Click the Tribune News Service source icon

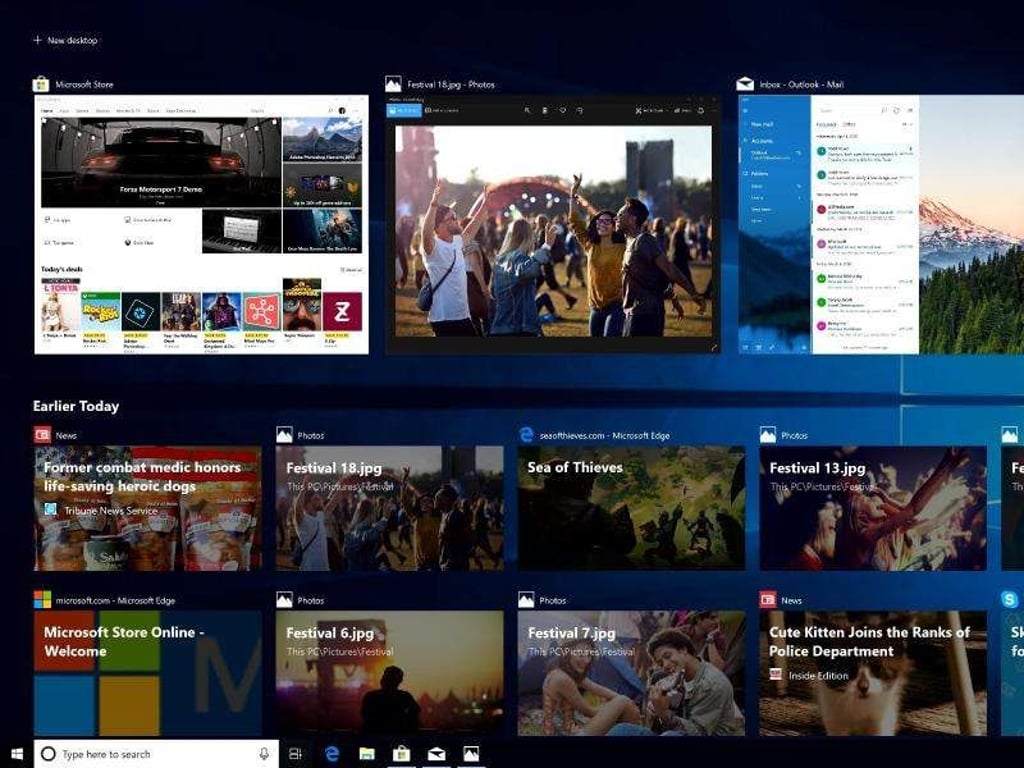click(x=50, y=509)
